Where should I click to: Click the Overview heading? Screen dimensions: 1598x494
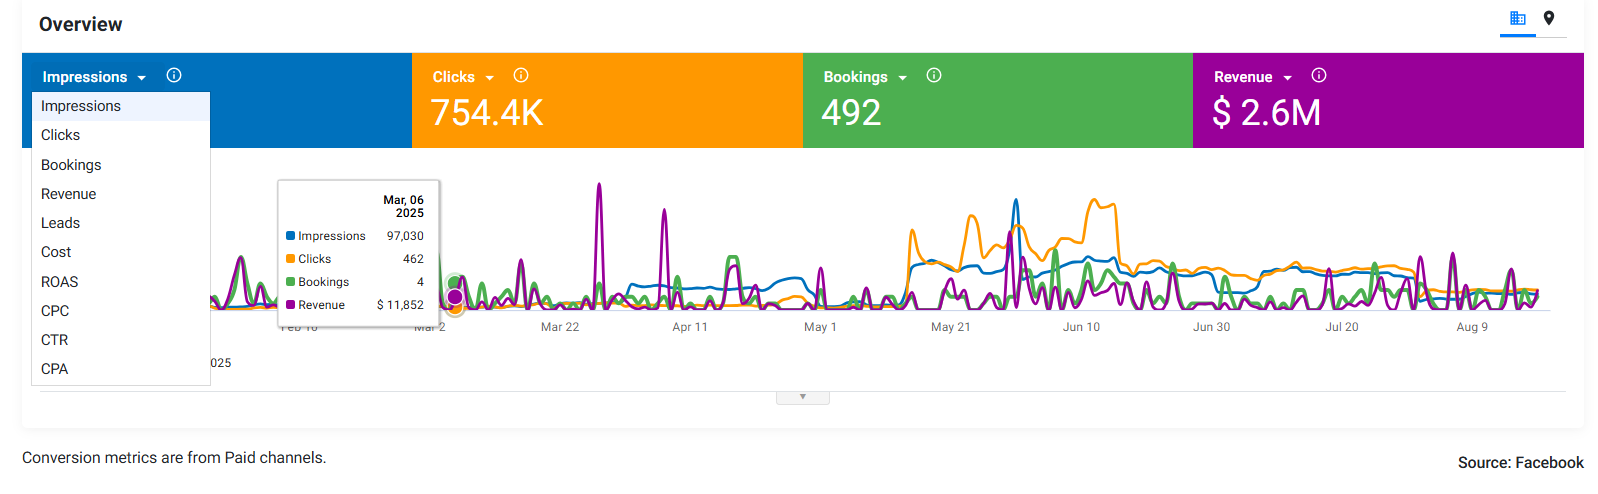[80, 24]
